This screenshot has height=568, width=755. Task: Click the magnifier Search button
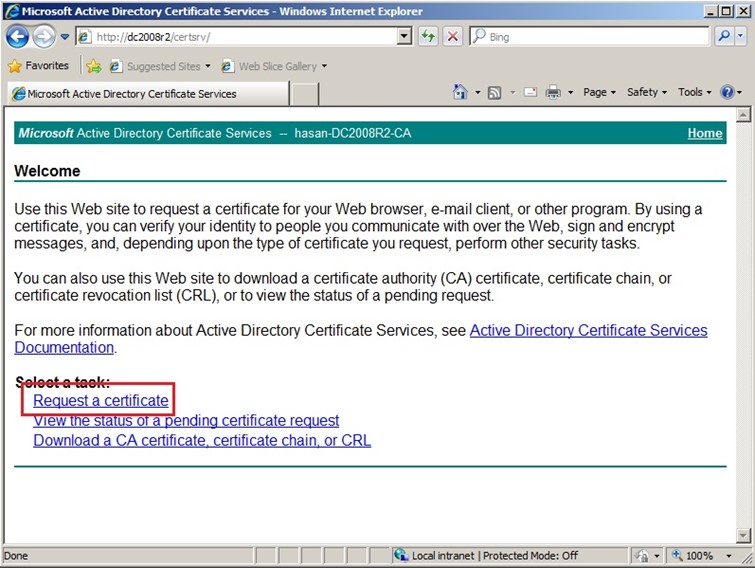click(724, 37)
